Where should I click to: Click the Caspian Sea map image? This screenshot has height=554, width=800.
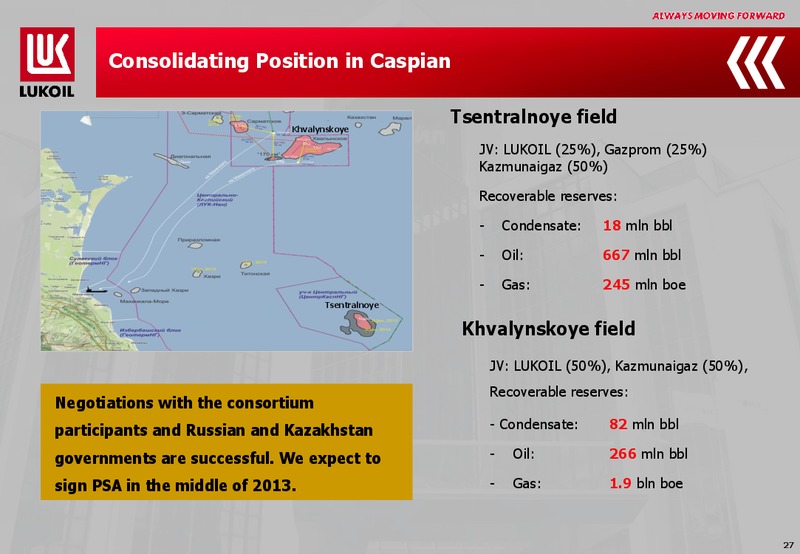tap(227, 231)
